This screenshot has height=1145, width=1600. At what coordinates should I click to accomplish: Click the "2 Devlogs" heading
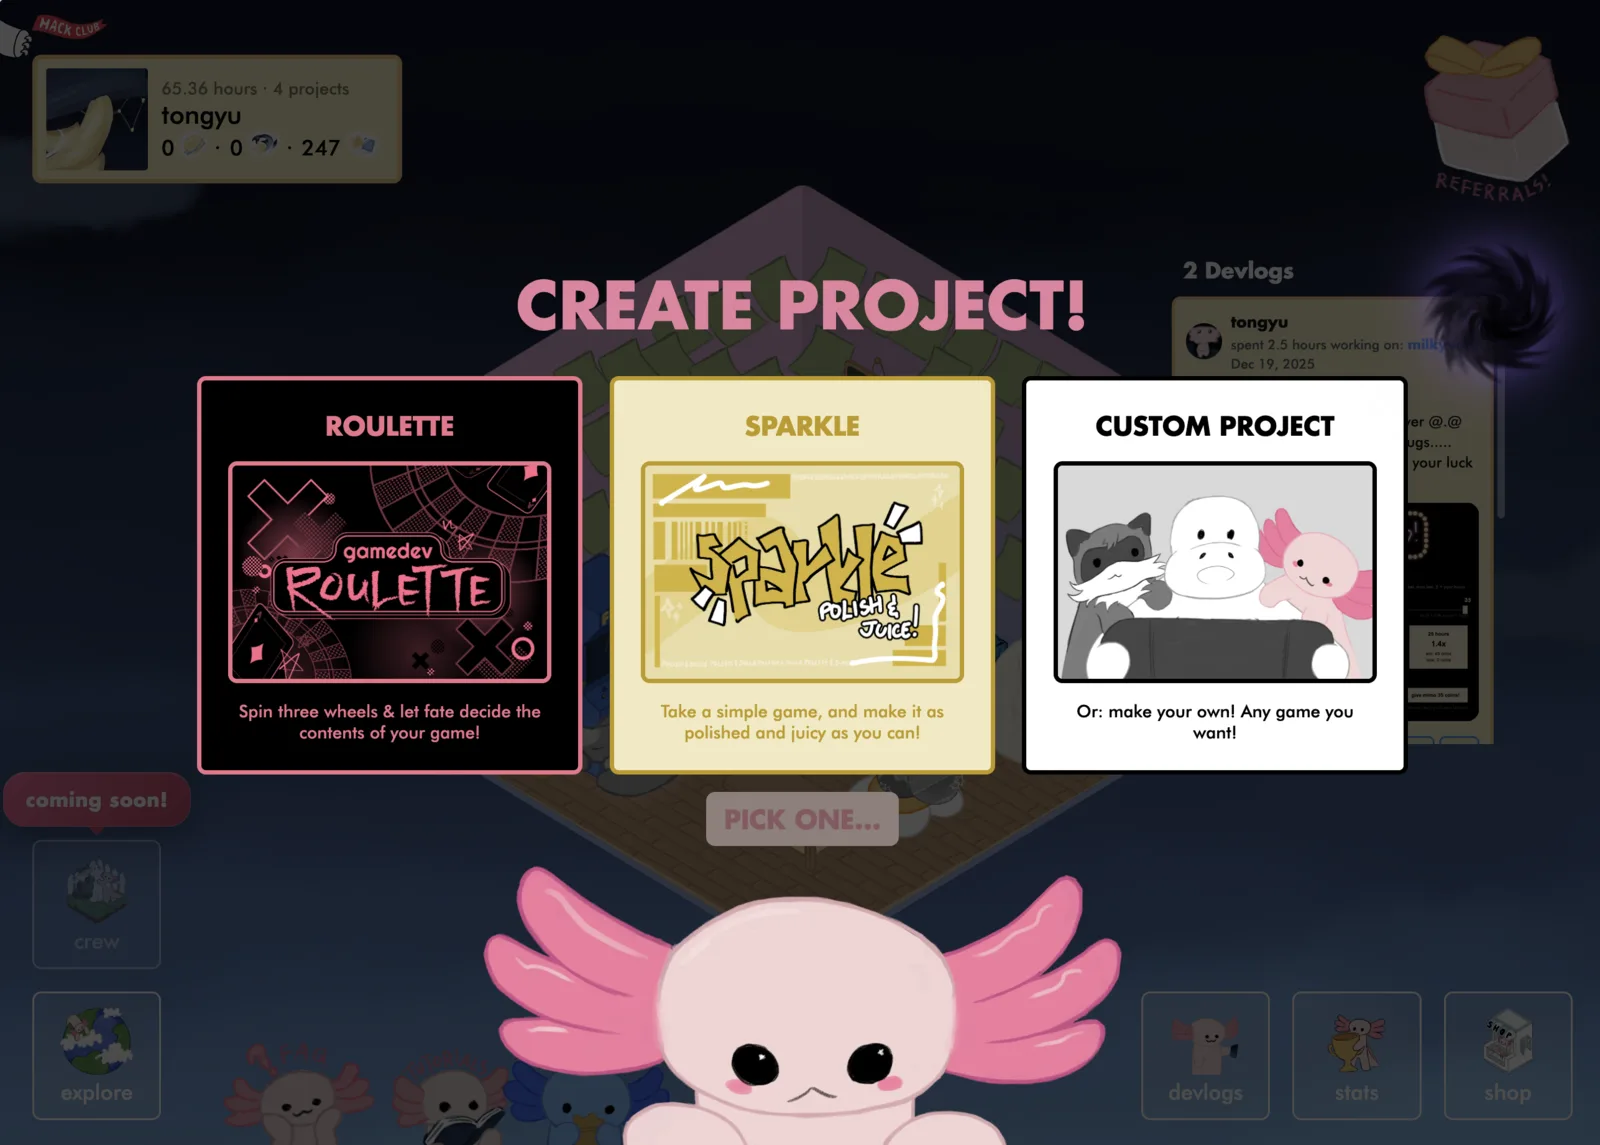pyautogui.click(x=1238, y=271)
